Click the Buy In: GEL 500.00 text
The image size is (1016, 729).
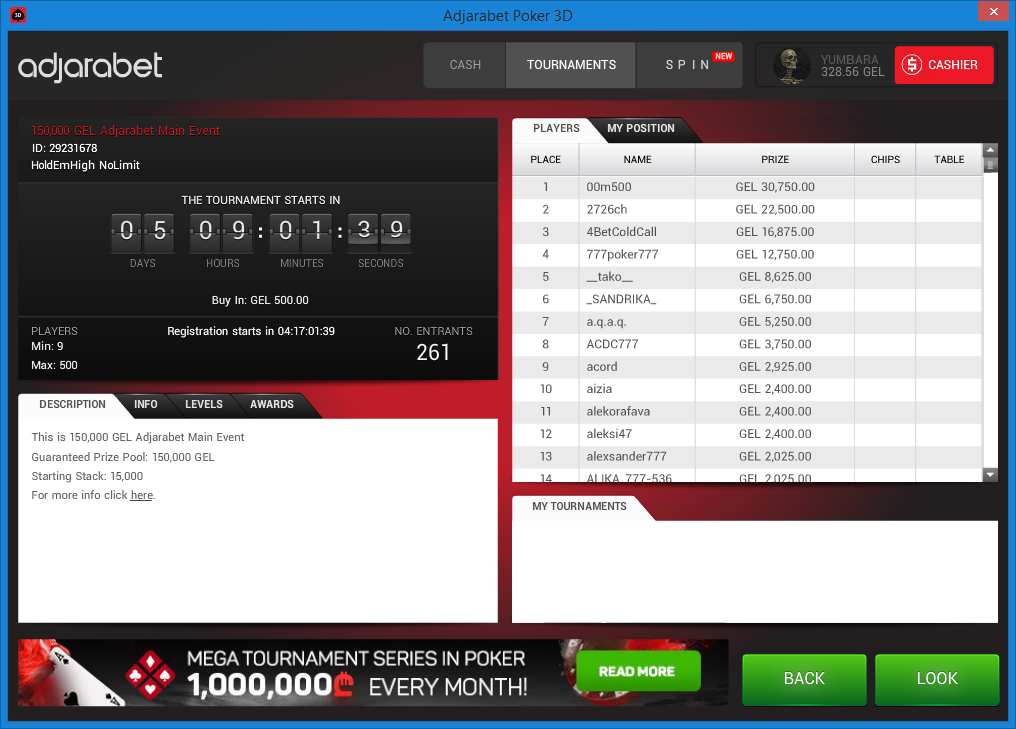click(x=260, y=300)
